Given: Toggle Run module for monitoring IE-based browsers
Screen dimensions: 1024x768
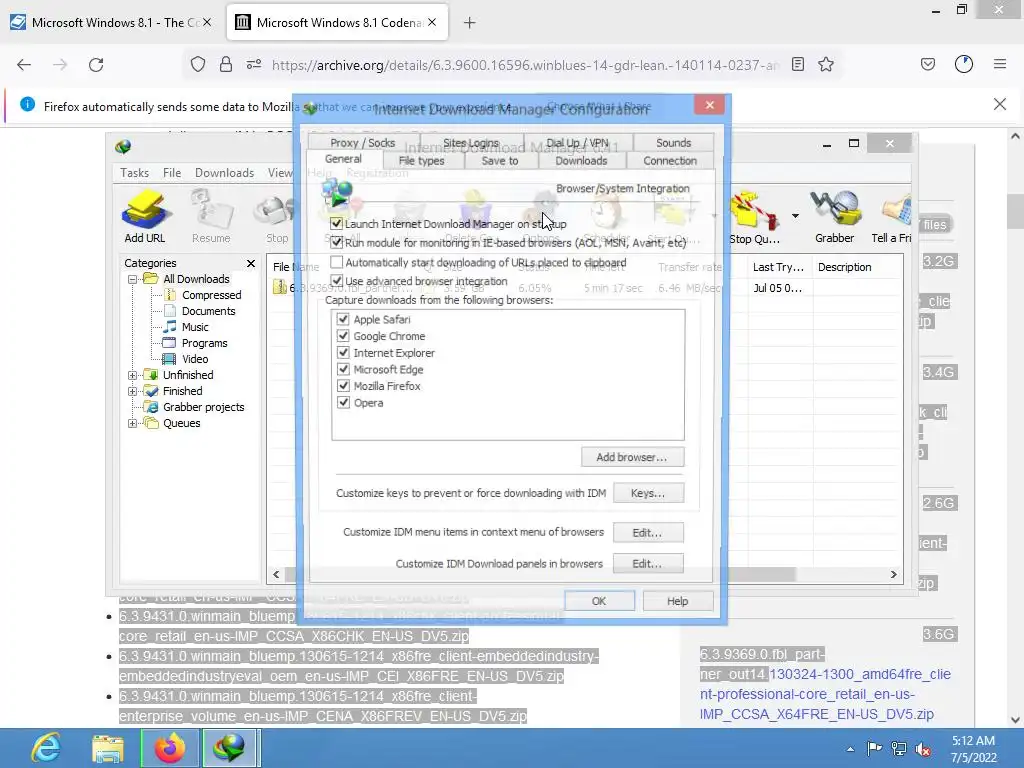Looking at the screenshot, I should click(x=337, y=242).
